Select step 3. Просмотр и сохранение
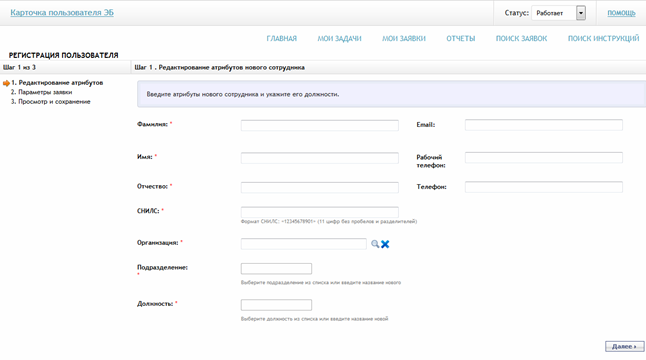 pyautogui.click(x=50, y=102)
